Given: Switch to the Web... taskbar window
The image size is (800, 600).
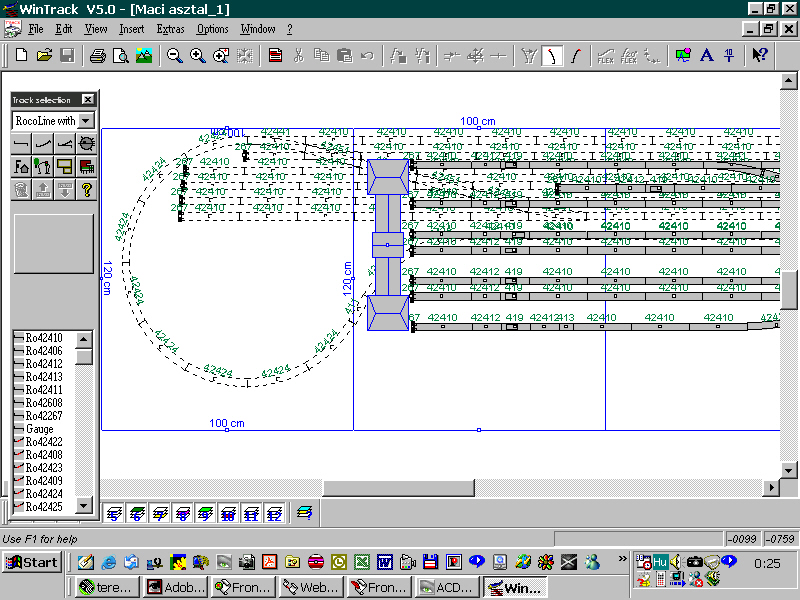Looking at the screenshot, I should (311, 587).
